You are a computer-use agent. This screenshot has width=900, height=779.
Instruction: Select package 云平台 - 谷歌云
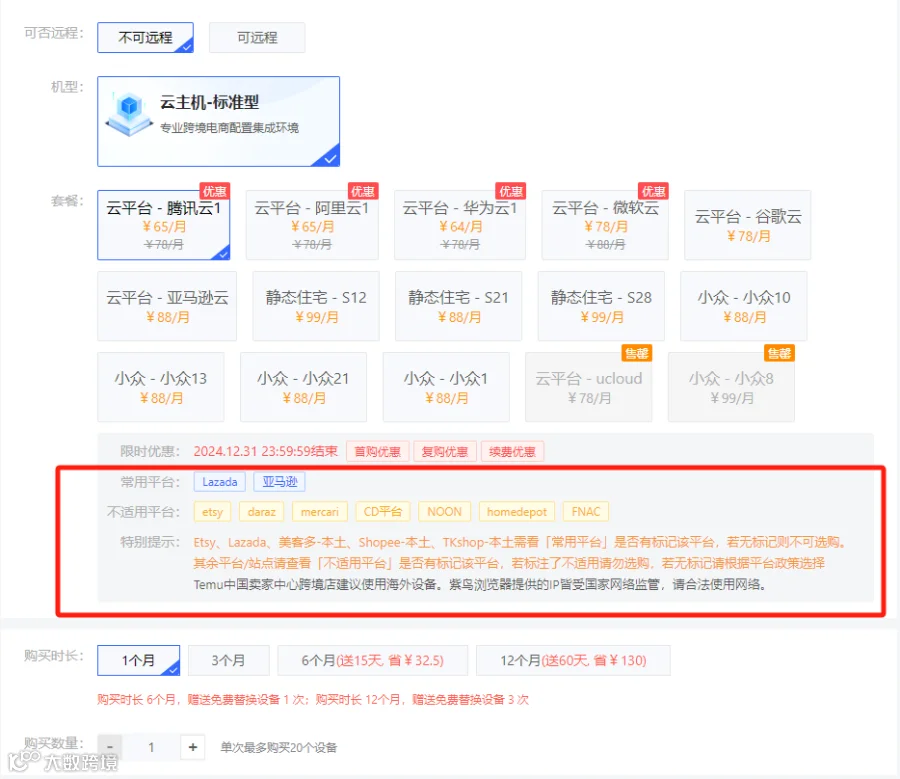[747, 225]
